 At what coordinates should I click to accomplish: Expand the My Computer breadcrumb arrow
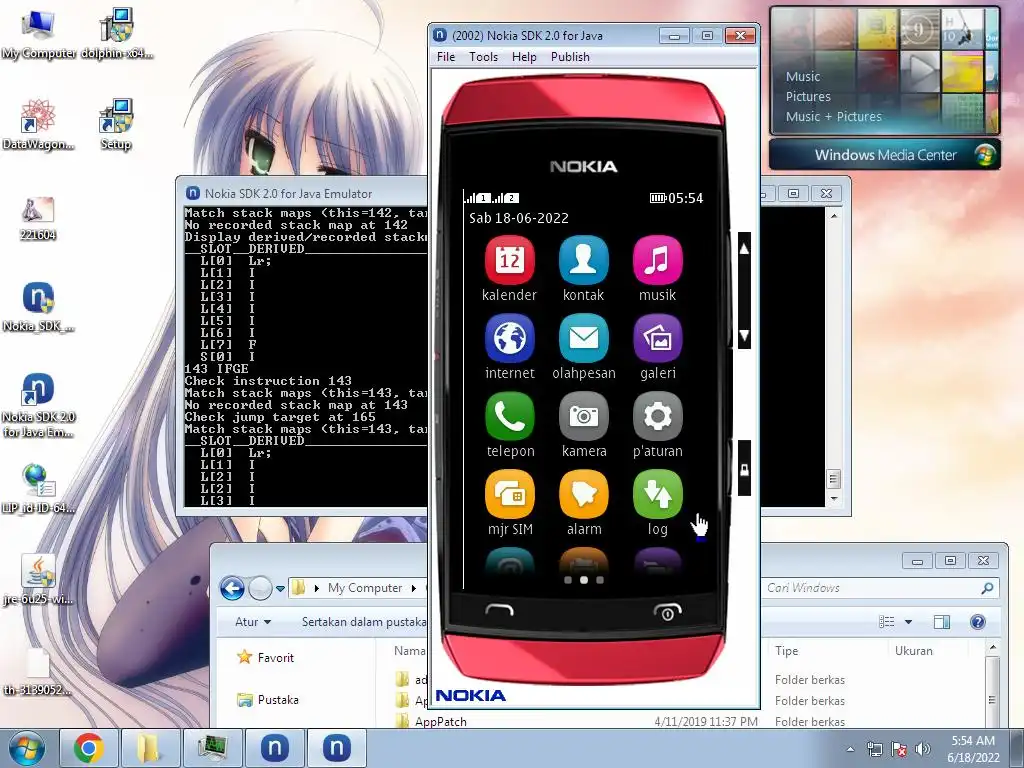pos(413,588)
